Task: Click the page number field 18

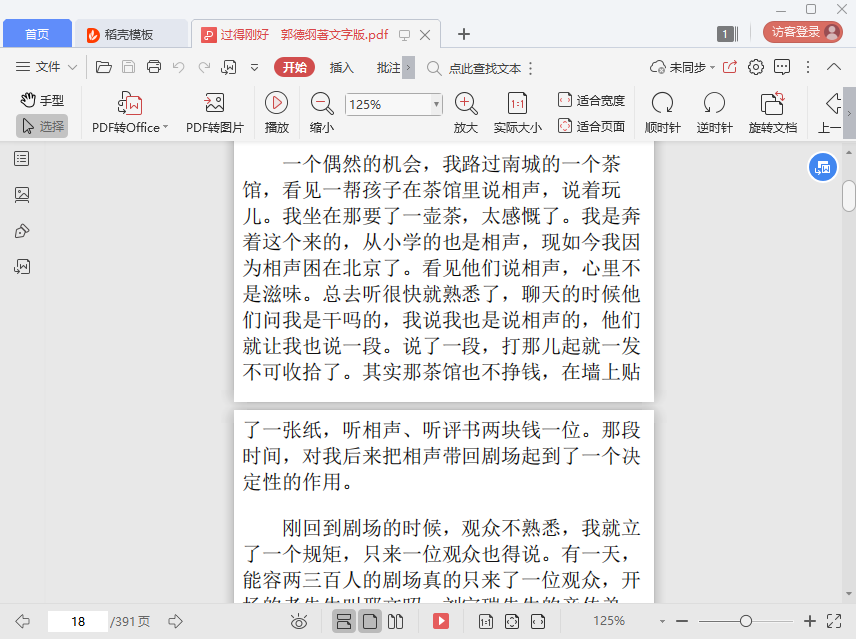Action: (78, 622)
